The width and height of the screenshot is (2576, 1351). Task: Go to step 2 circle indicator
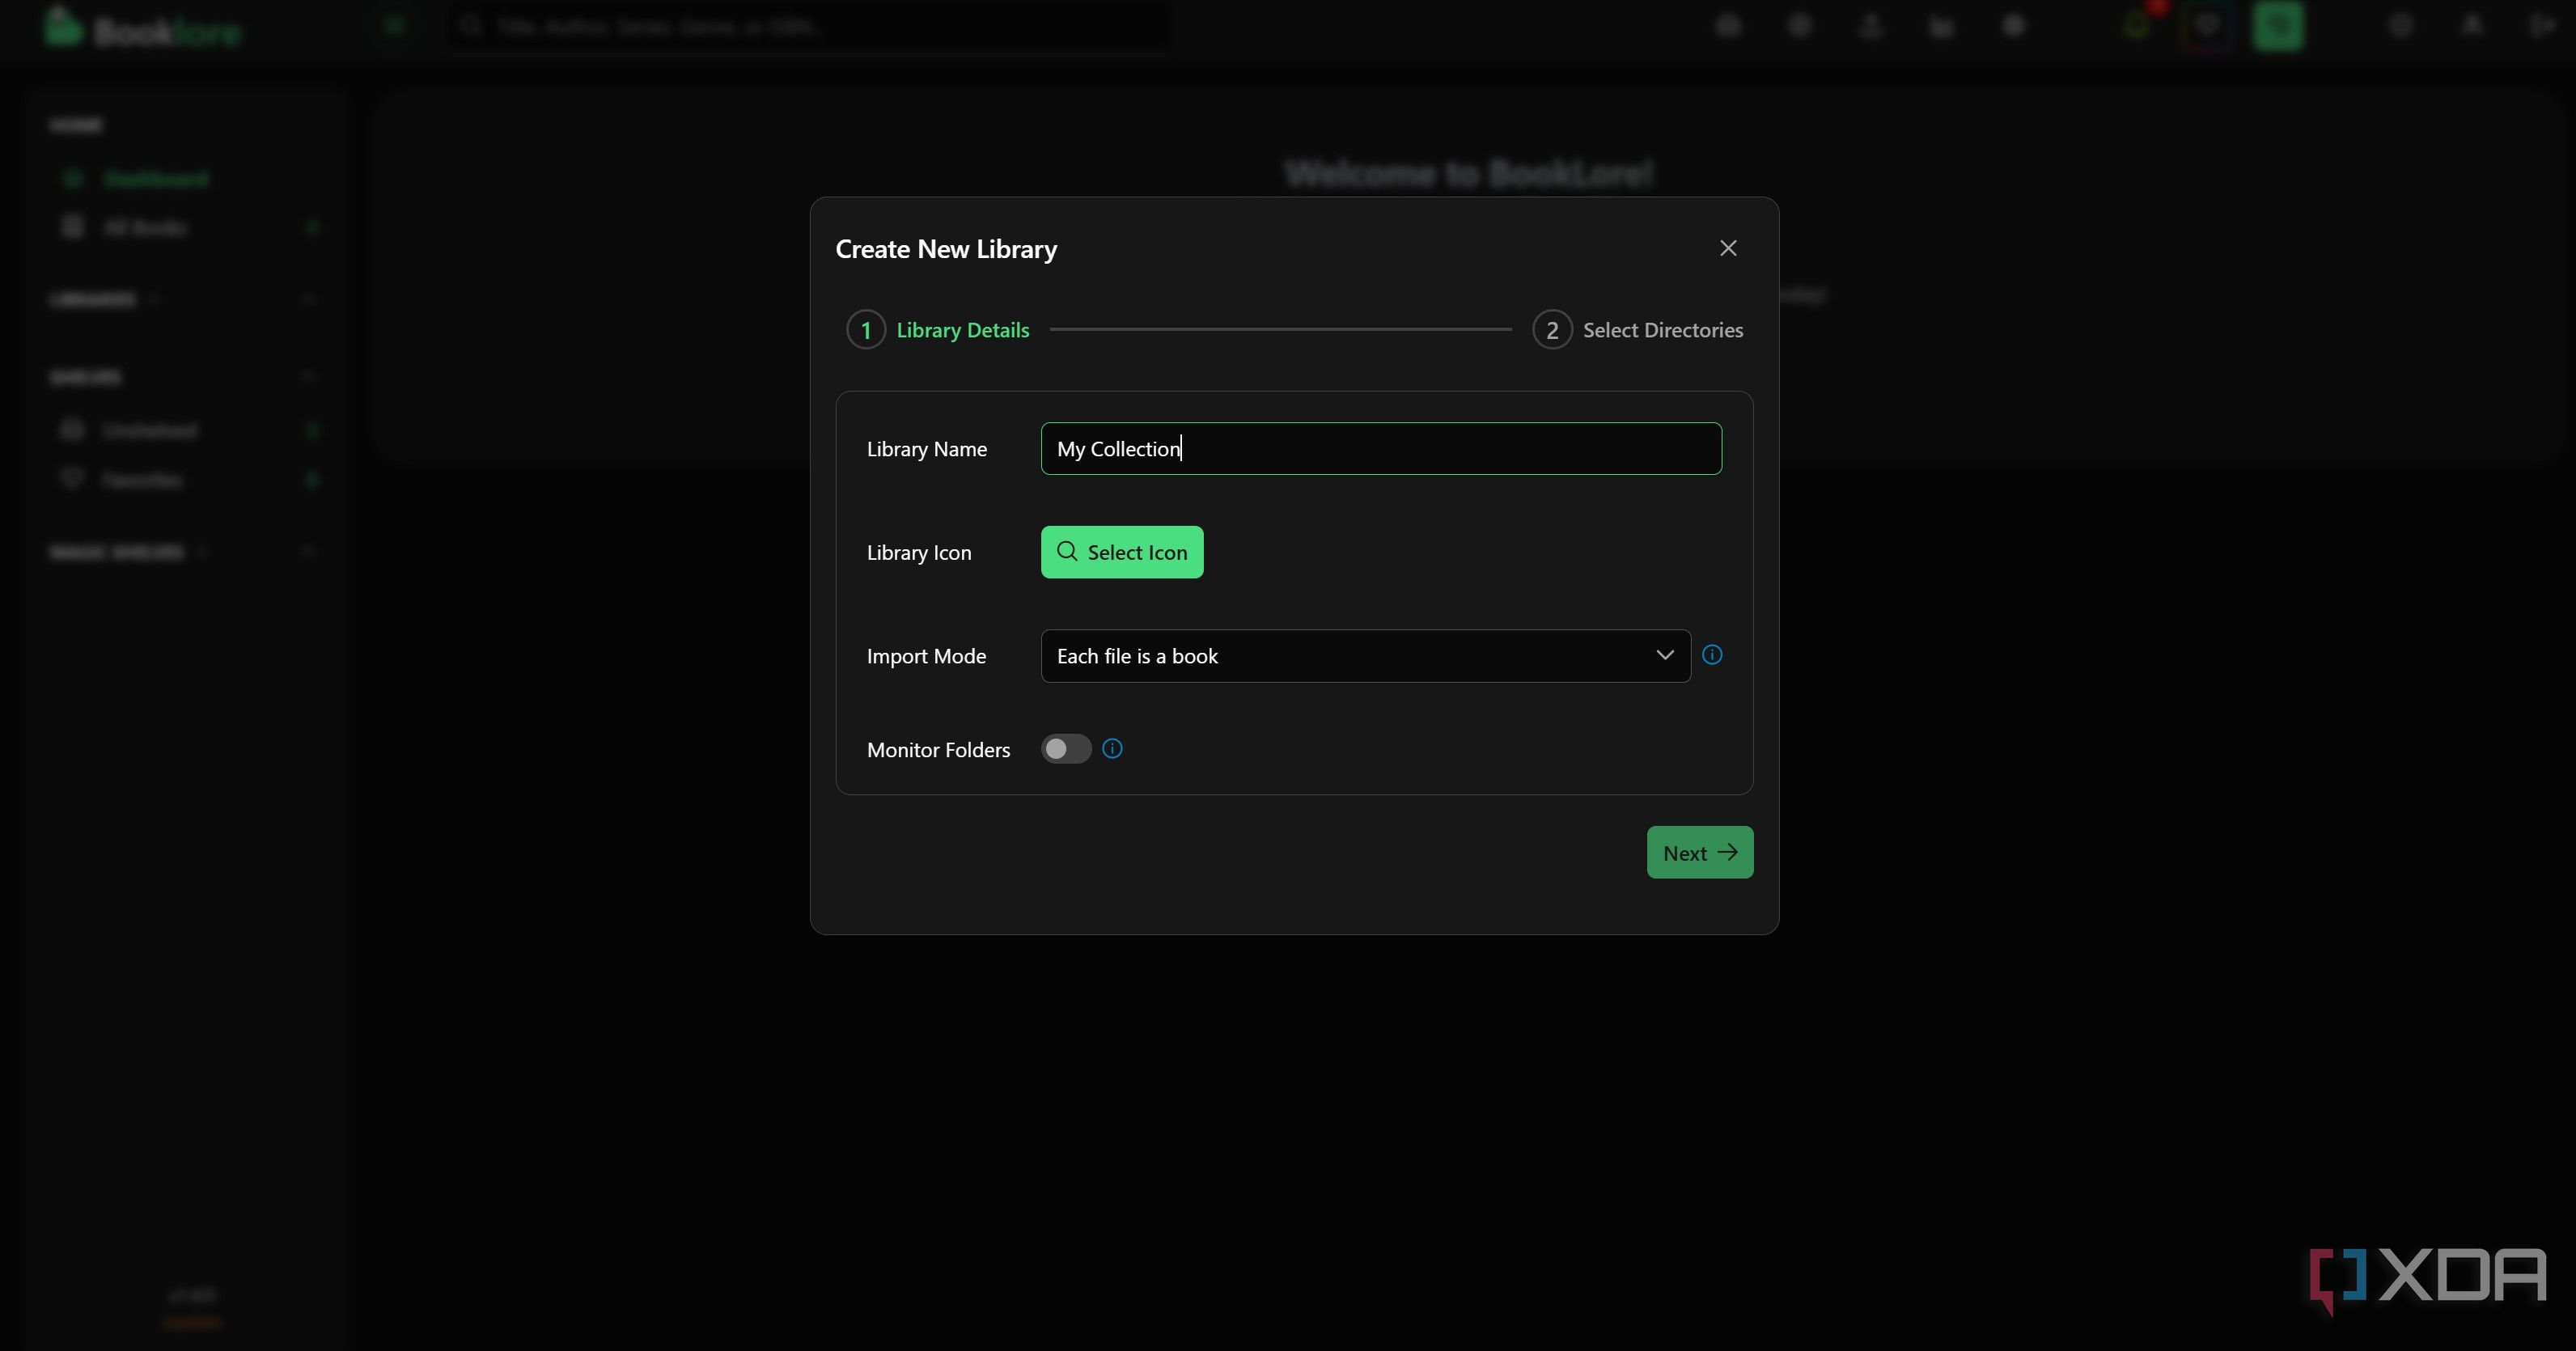point(1552,330)
